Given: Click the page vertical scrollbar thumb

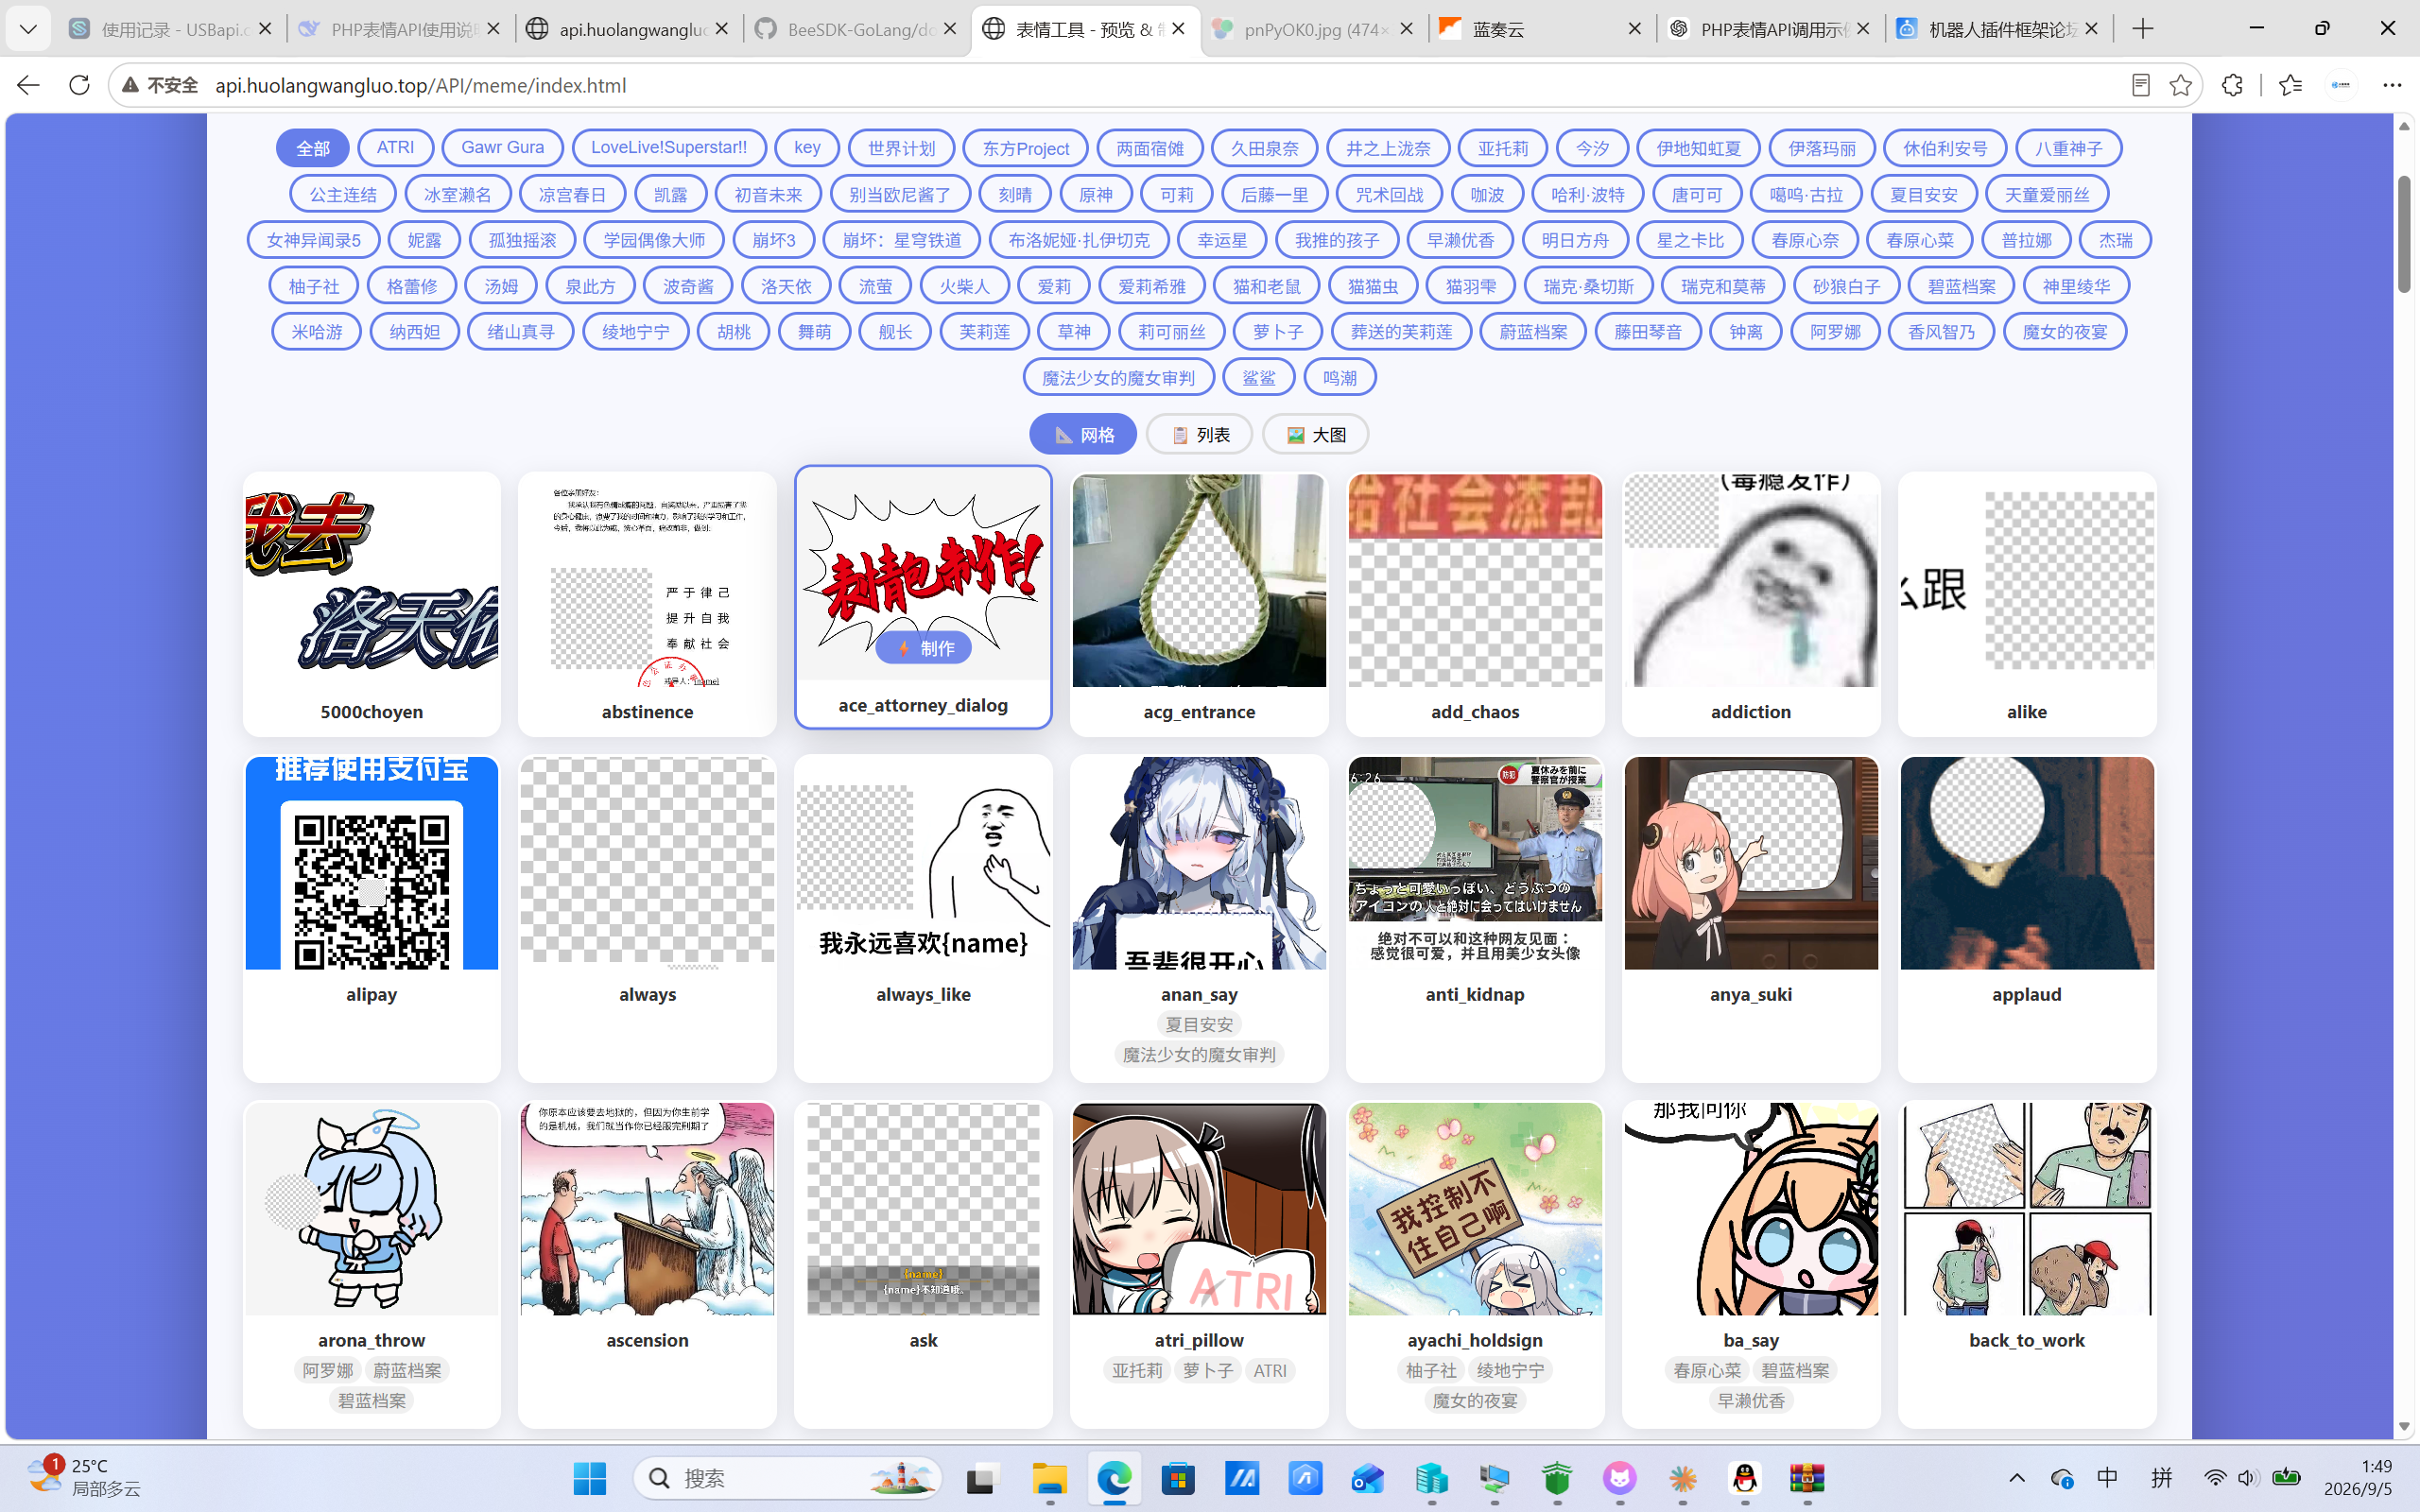Looking at the screenshot, I should (x=2404, y=234).
